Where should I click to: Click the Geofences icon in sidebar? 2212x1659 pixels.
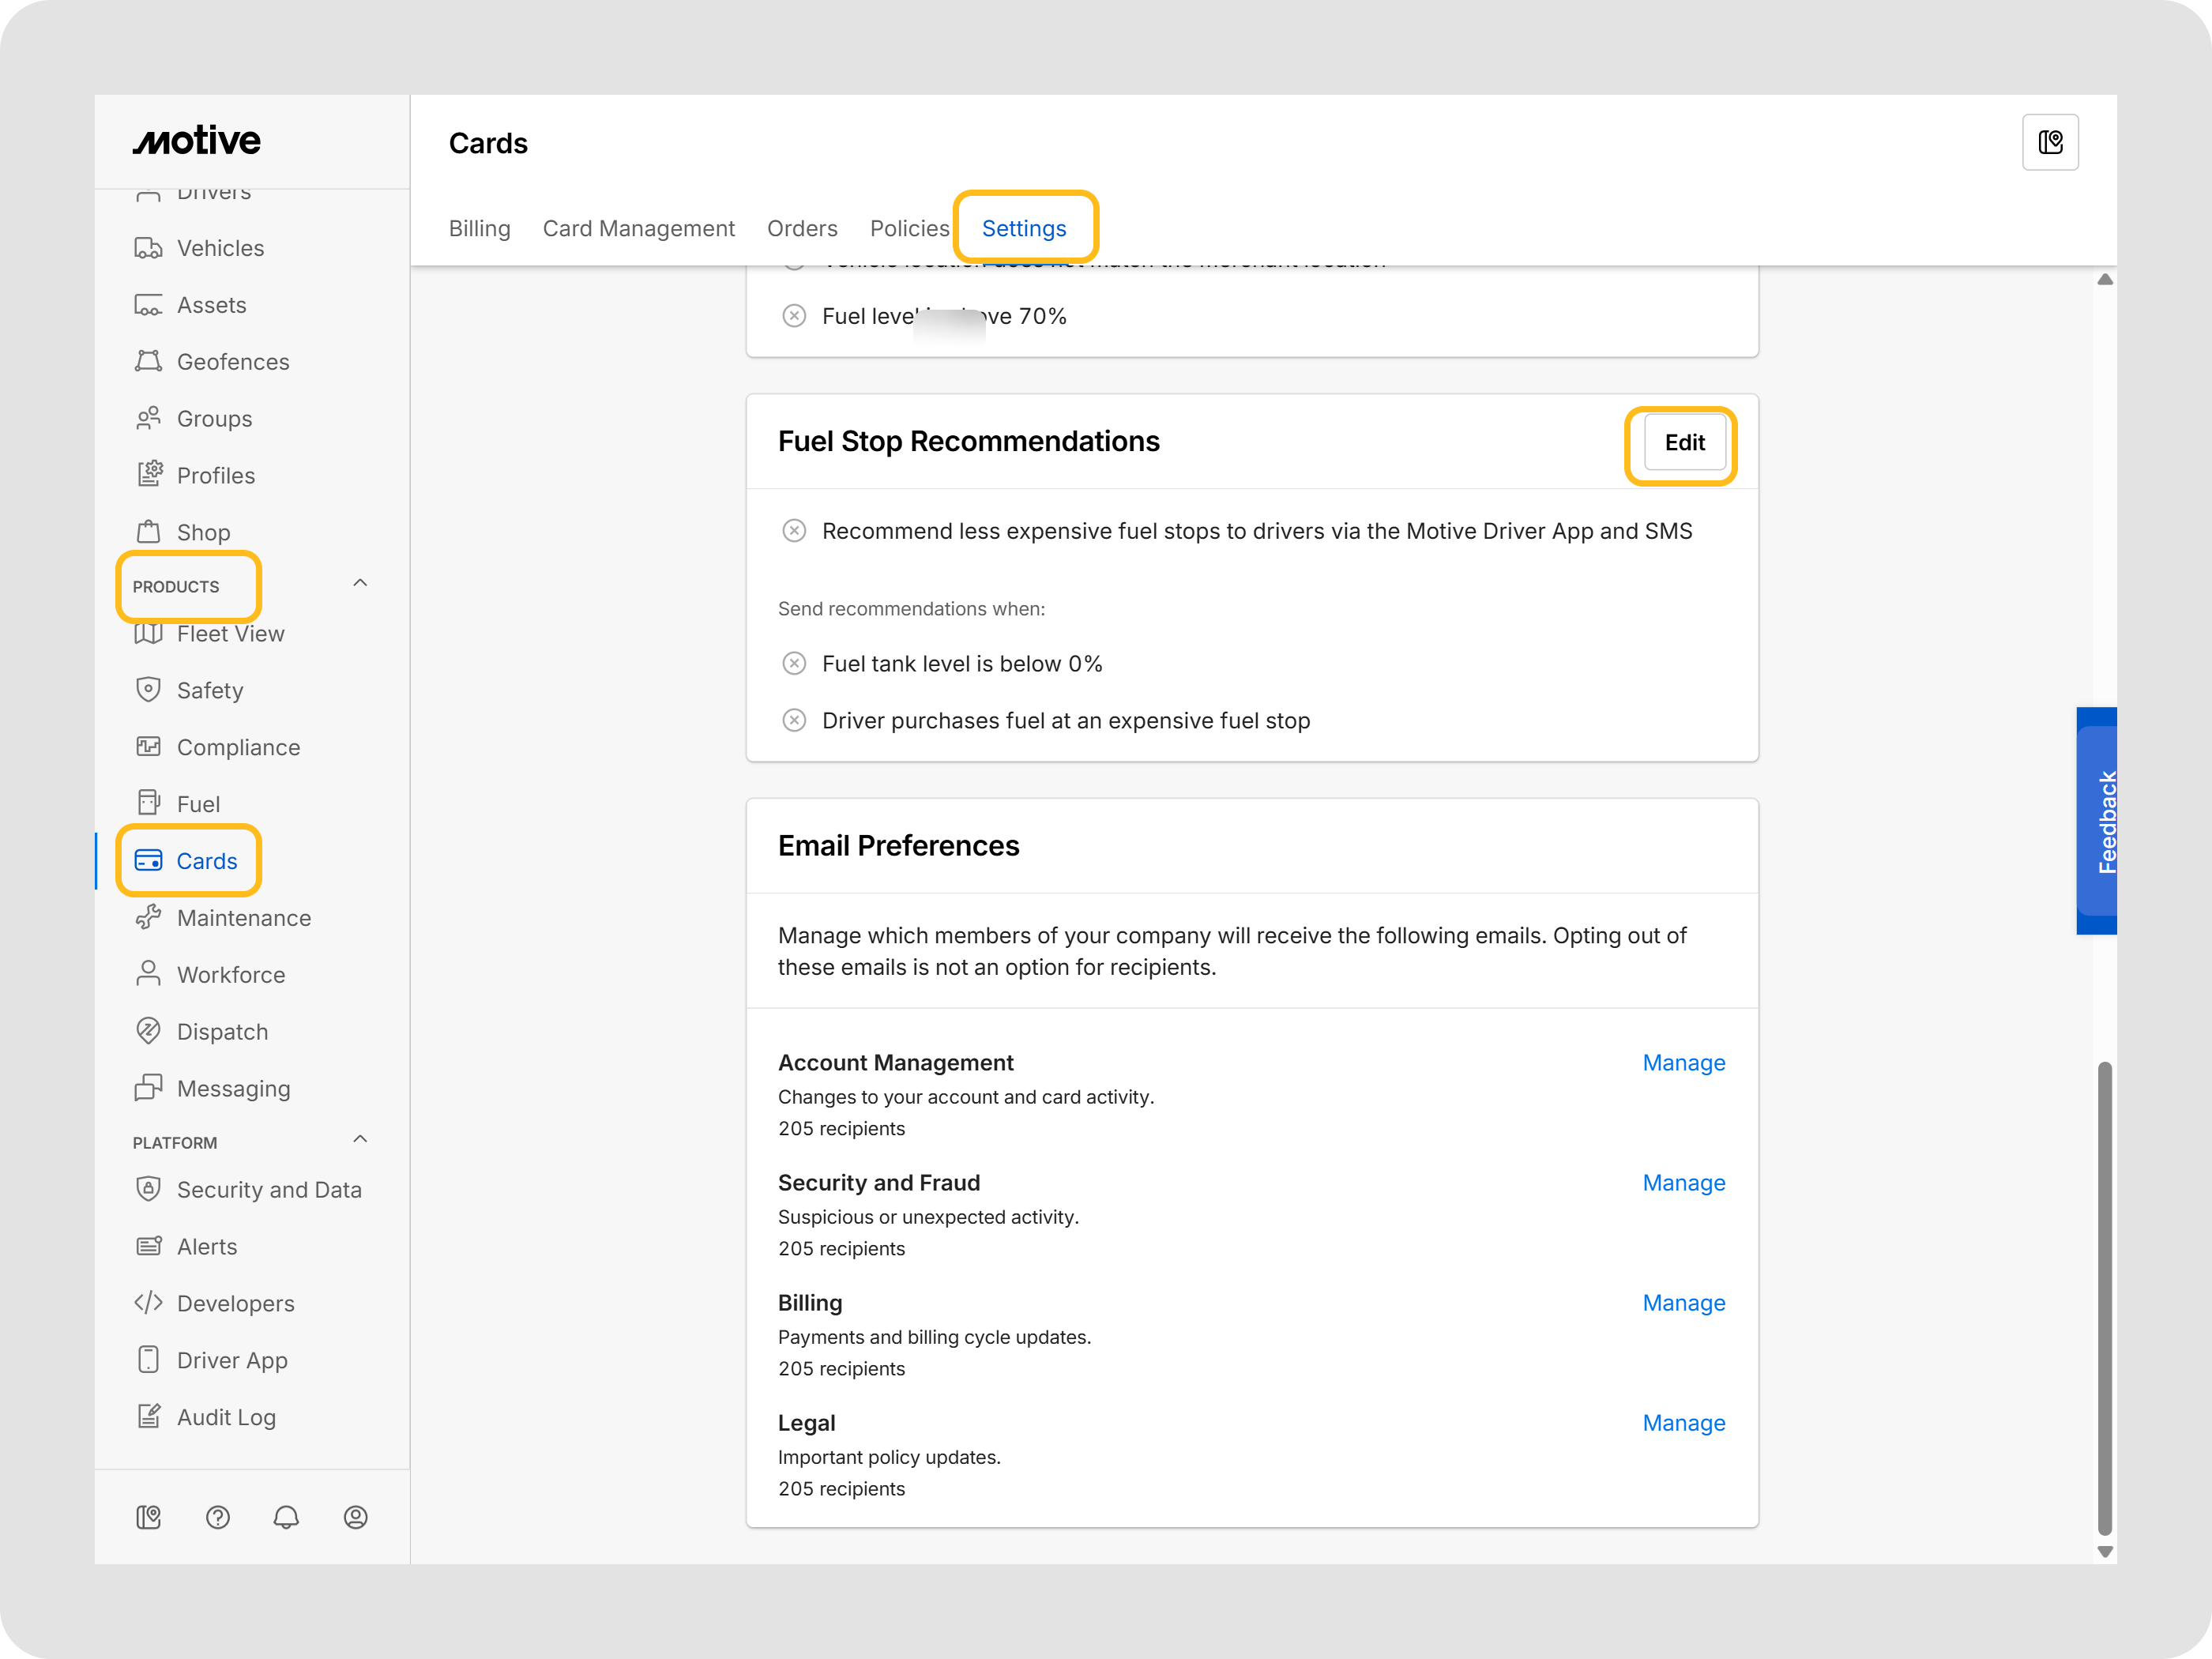click(148, 362)
